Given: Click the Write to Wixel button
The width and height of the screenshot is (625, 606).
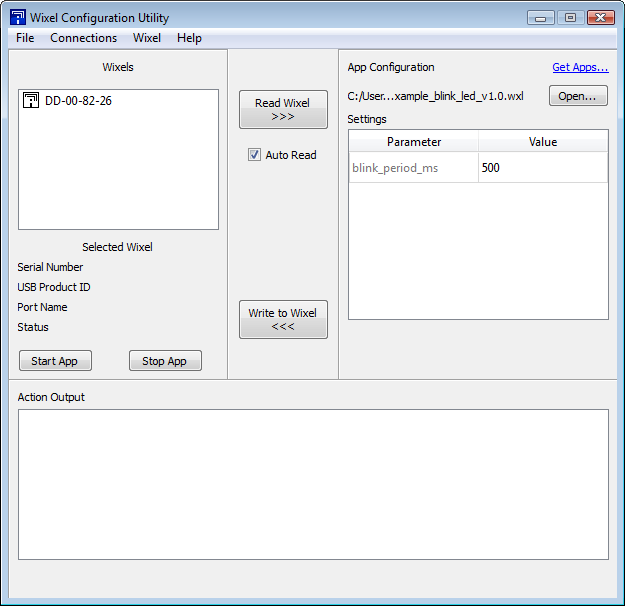Looking at the screenshot, I should point(283,320).
